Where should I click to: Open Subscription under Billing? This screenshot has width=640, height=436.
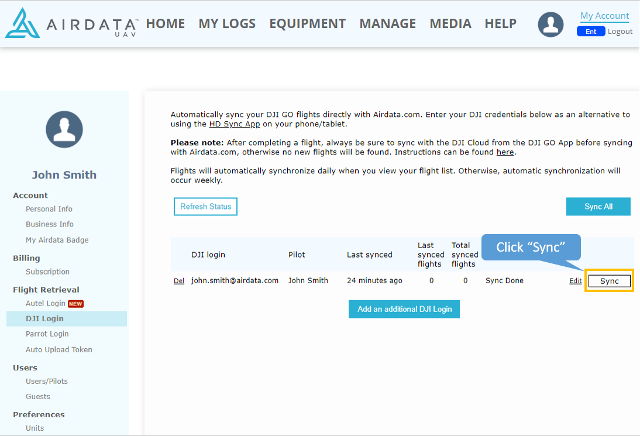click(47, 271)
